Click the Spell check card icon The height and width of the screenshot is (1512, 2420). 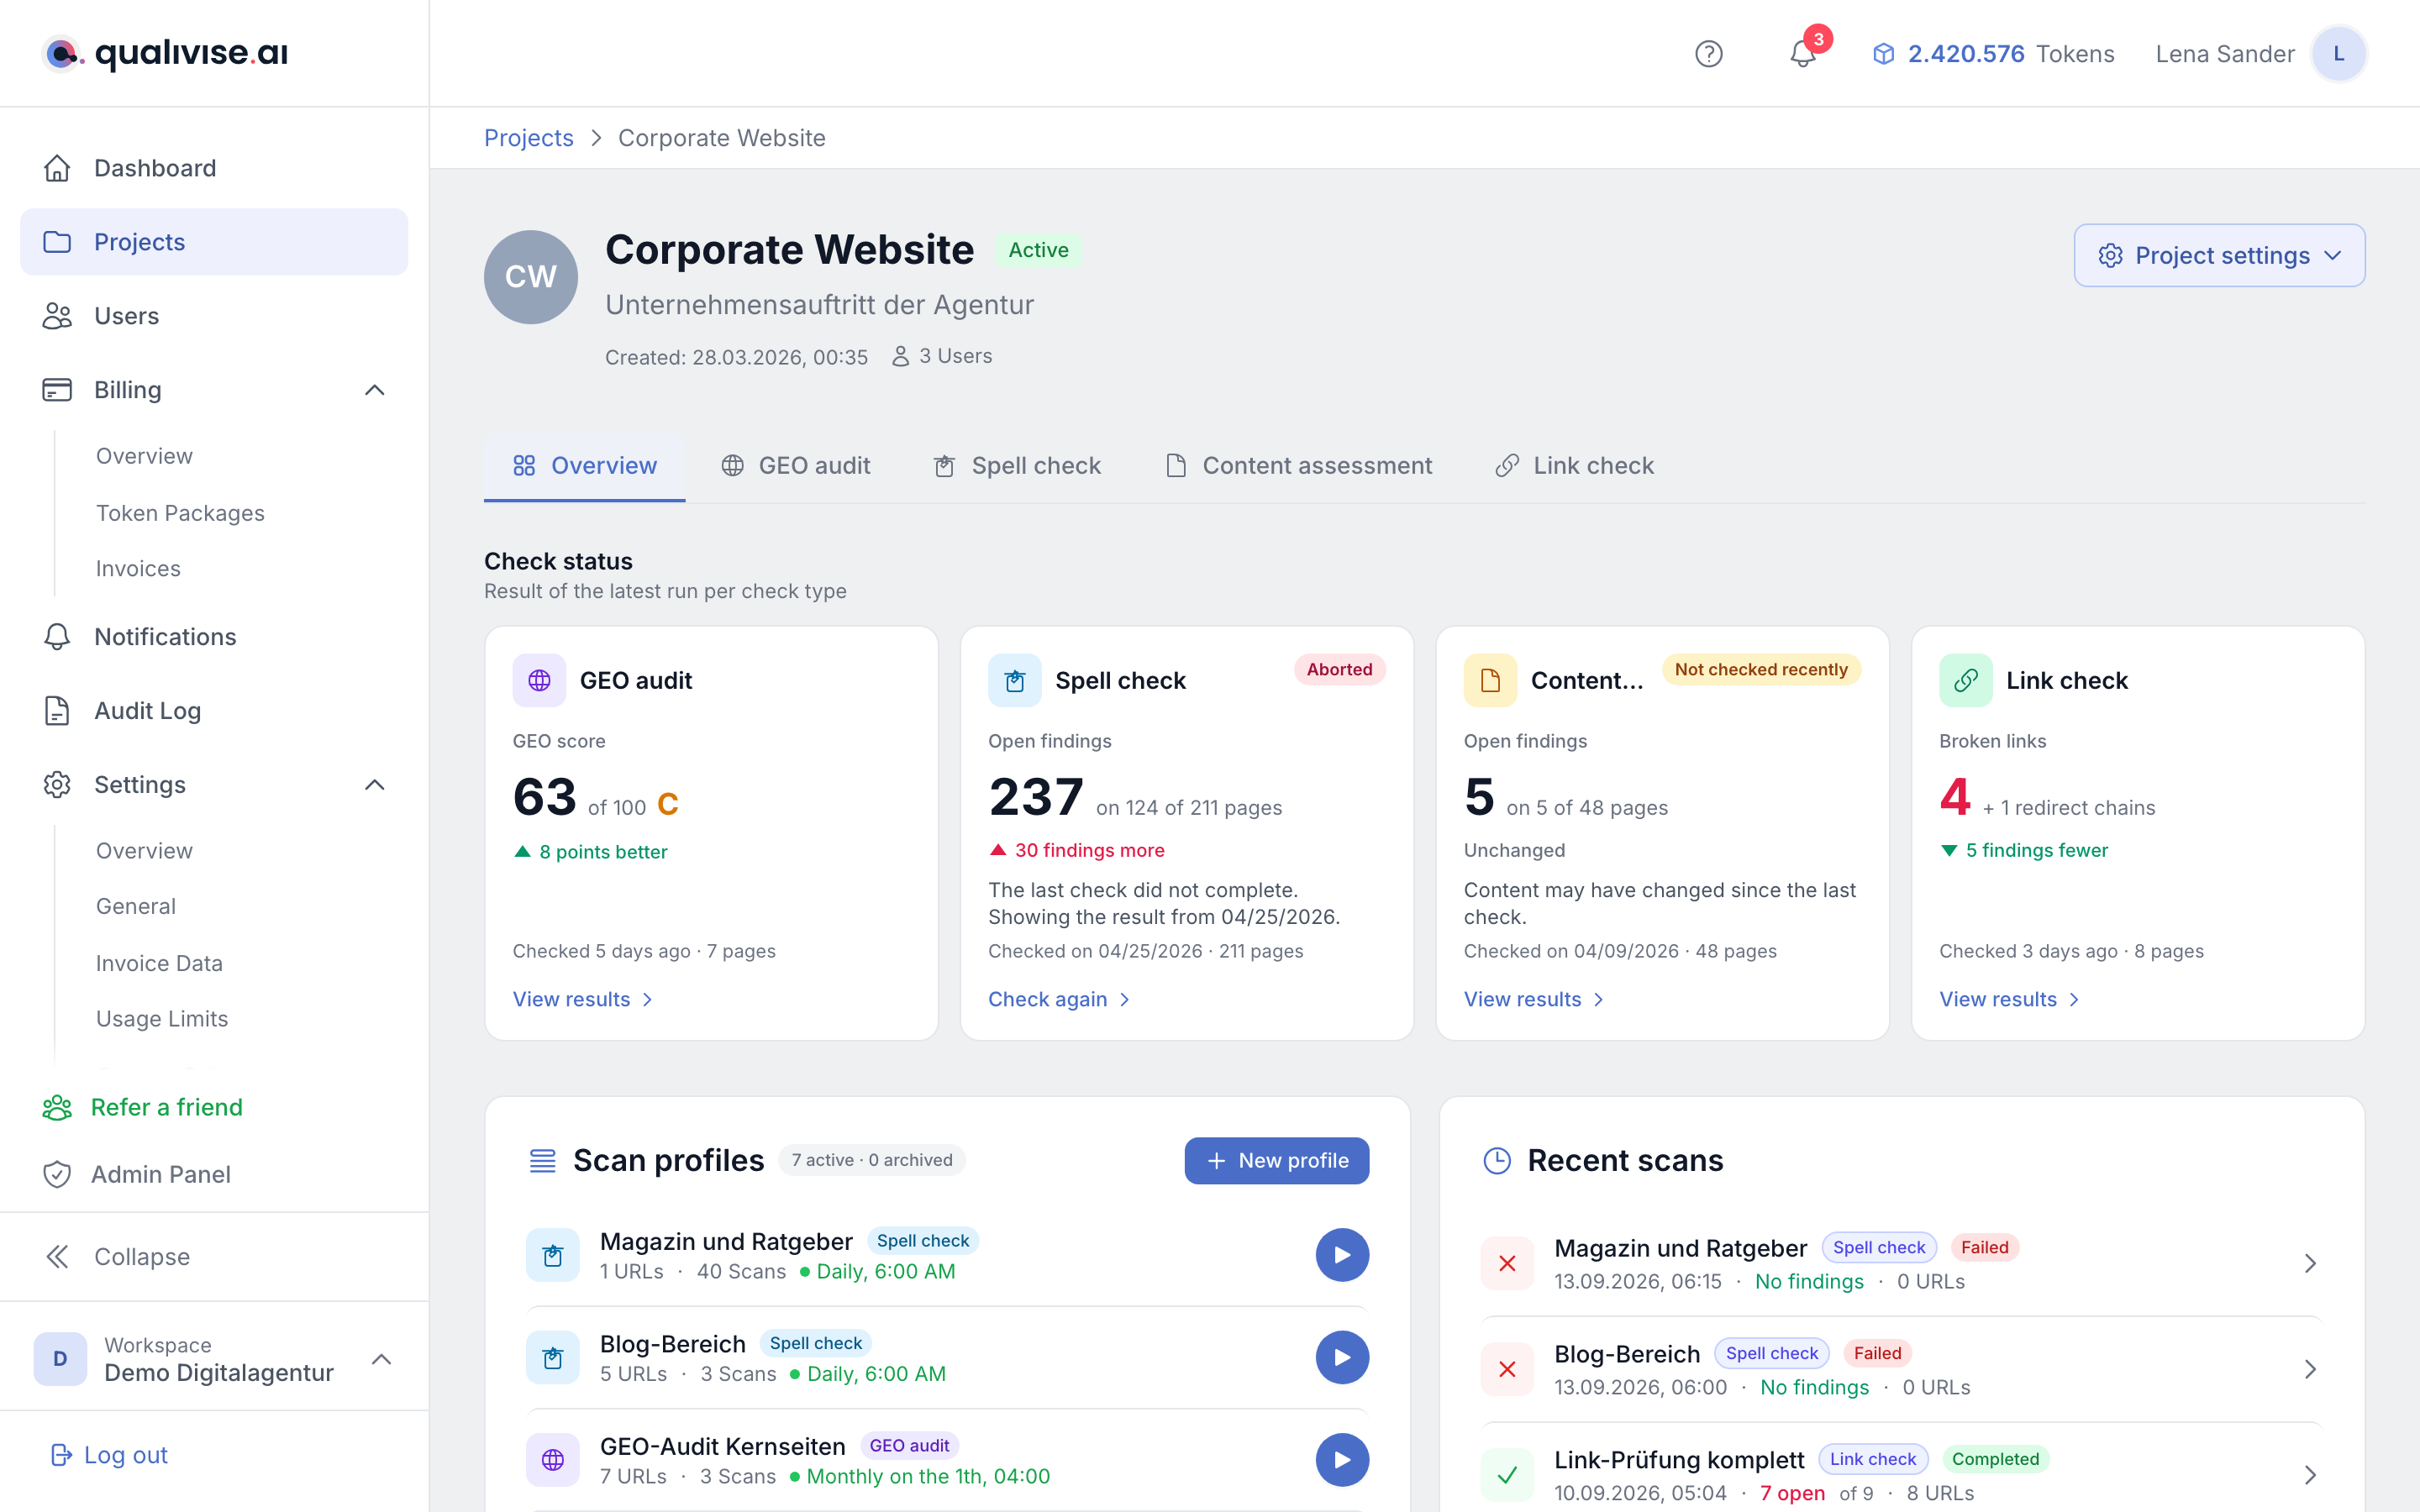coord(1015,680)
